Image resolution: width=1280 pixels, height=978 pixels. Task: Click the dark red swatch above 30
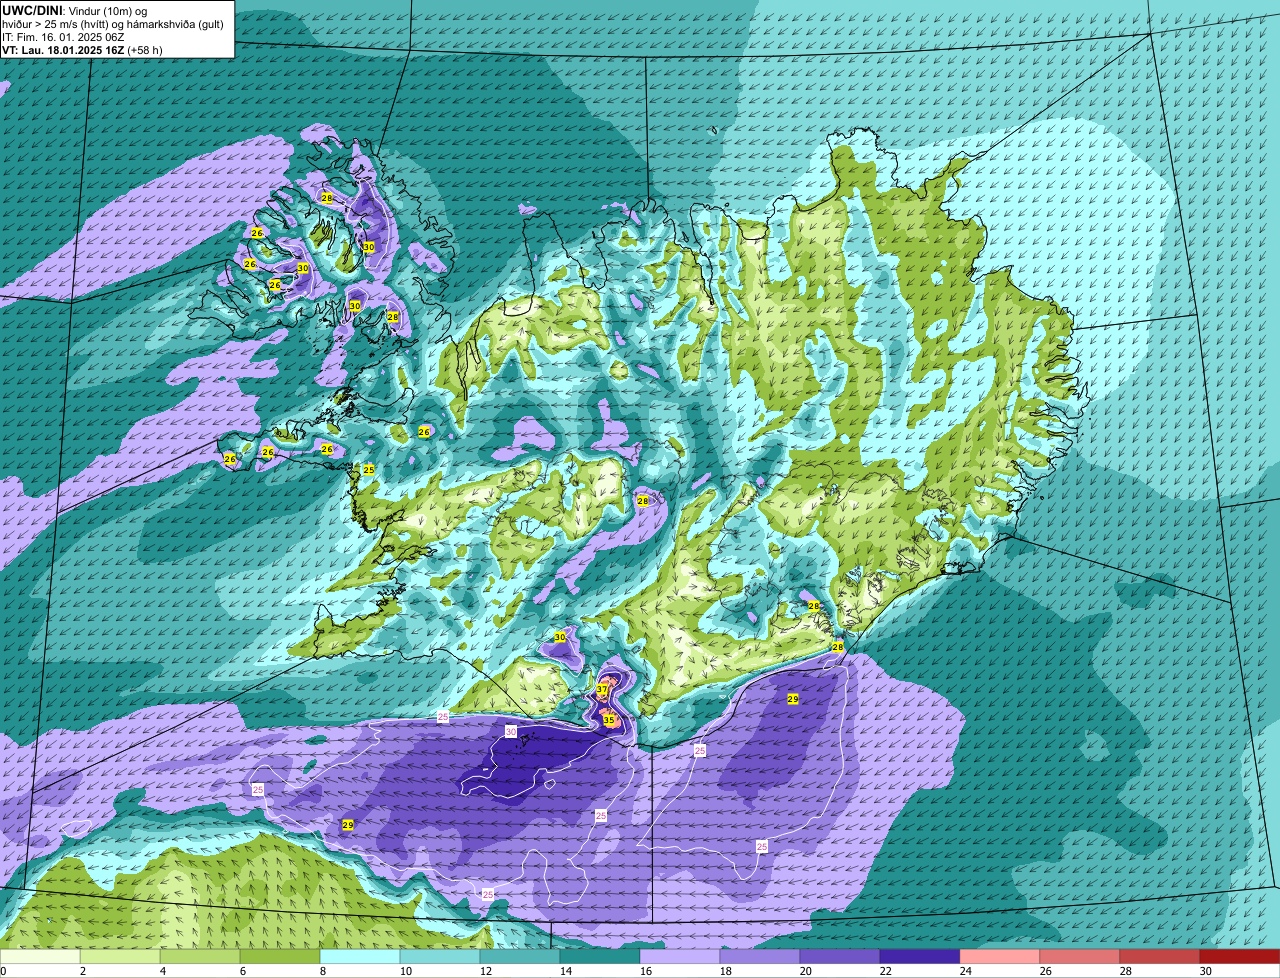tap(1240, 957)
